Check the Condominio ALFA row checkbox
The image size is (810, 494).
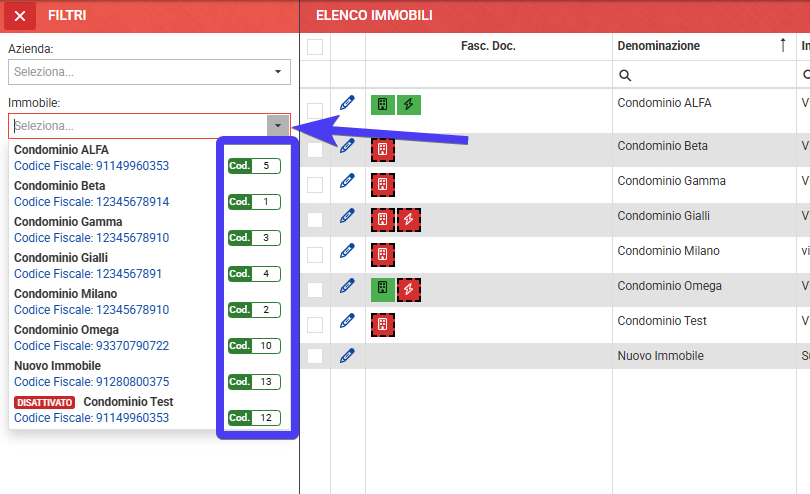(x=315, y=111)
